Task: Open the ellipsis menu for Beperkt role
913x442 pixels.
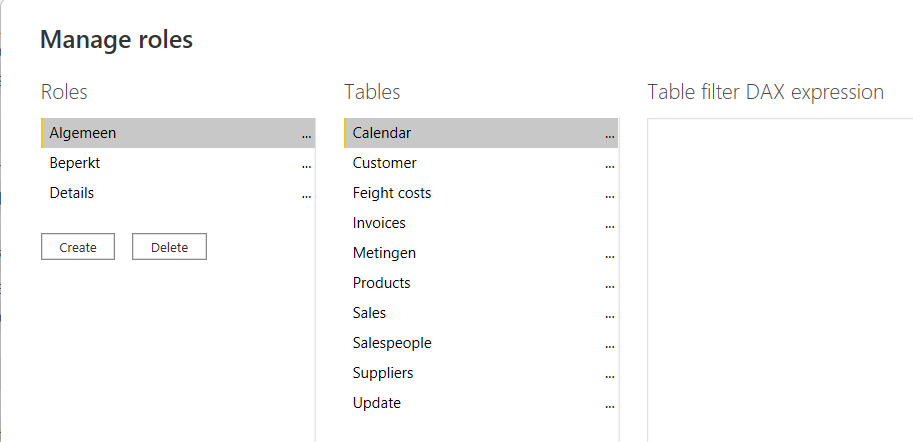Action: tap(306, 165)
